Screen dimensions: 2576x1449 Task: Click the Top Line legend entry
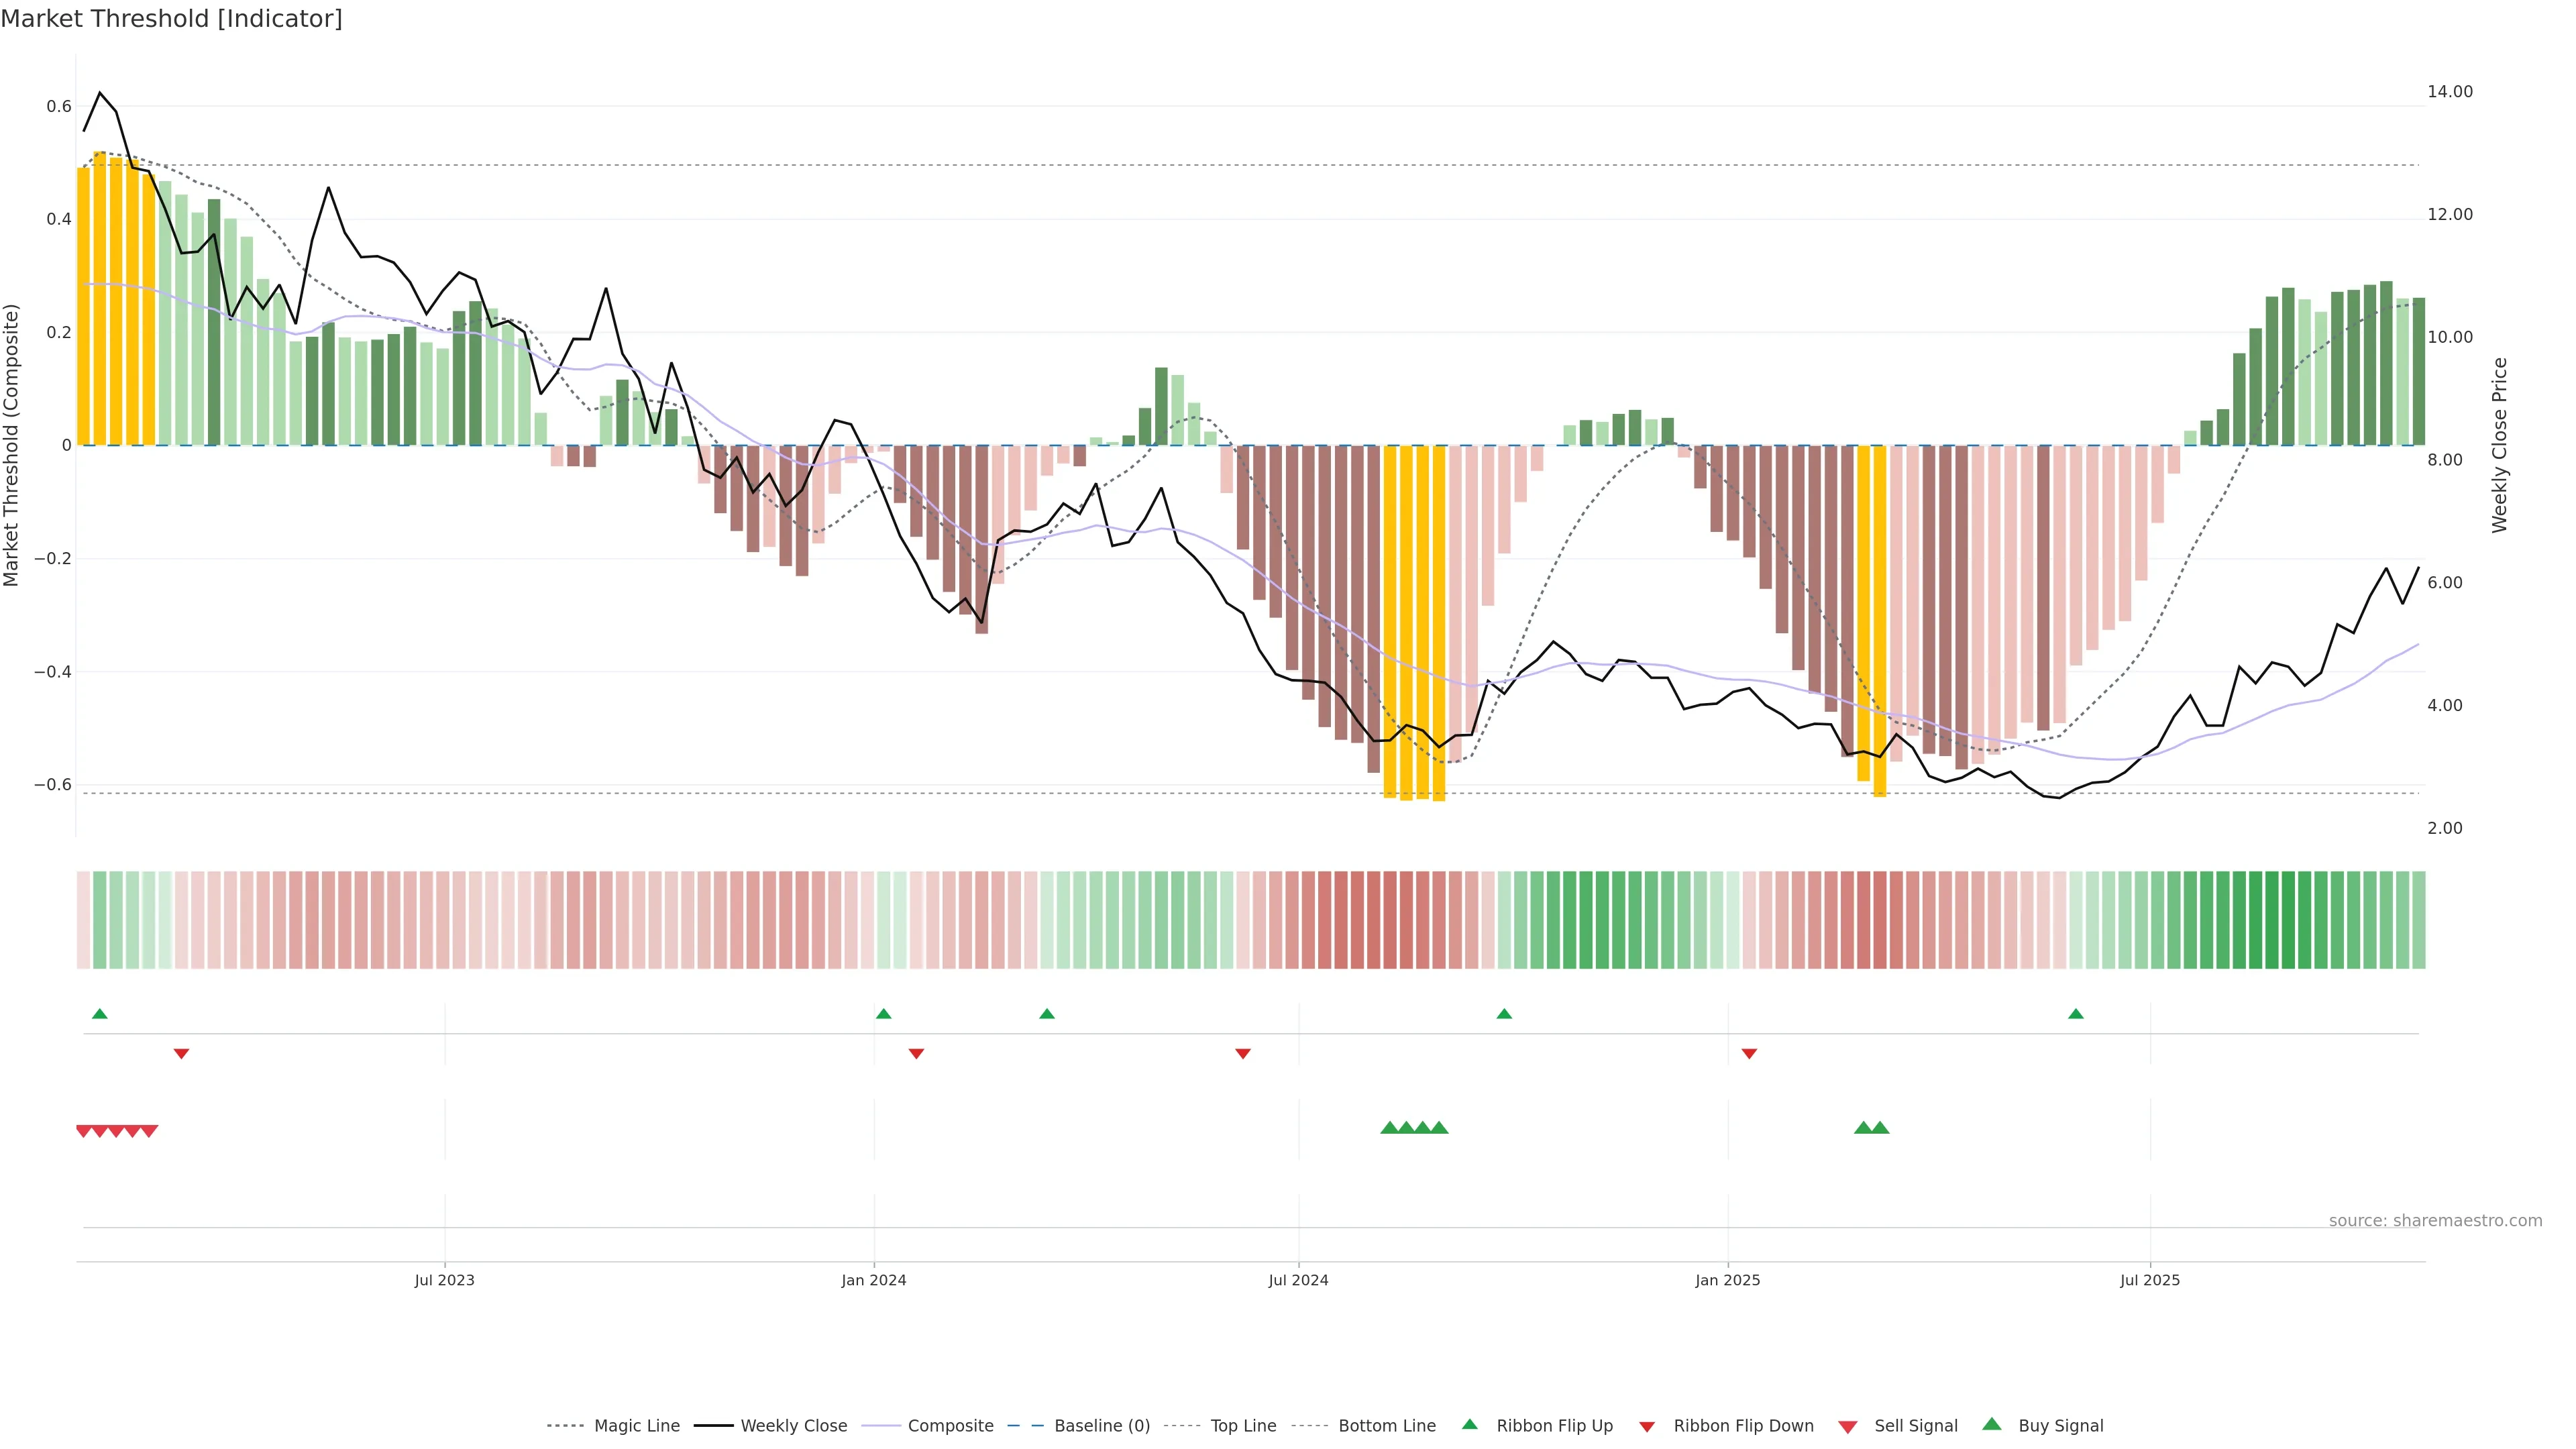[1242, 1425]
